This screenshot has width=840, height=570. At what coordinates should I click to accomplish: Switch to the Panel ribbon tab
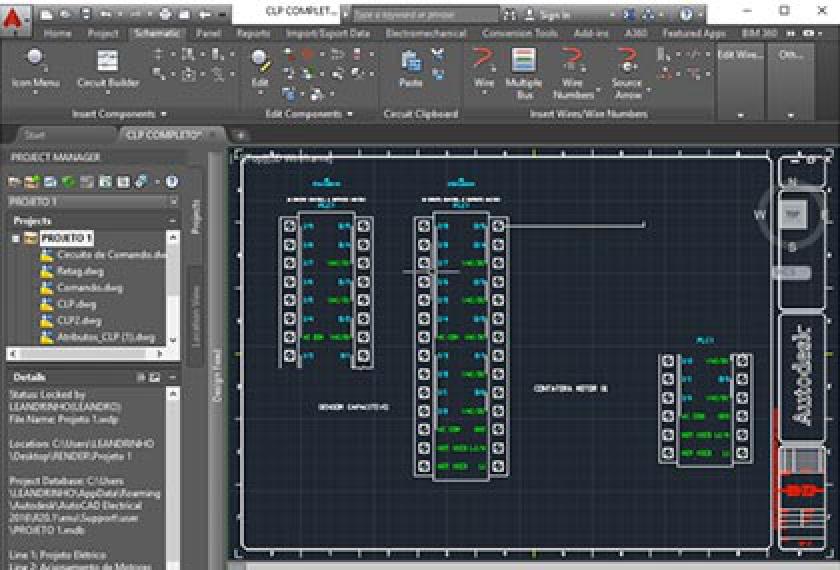click(x=209, y=33)
